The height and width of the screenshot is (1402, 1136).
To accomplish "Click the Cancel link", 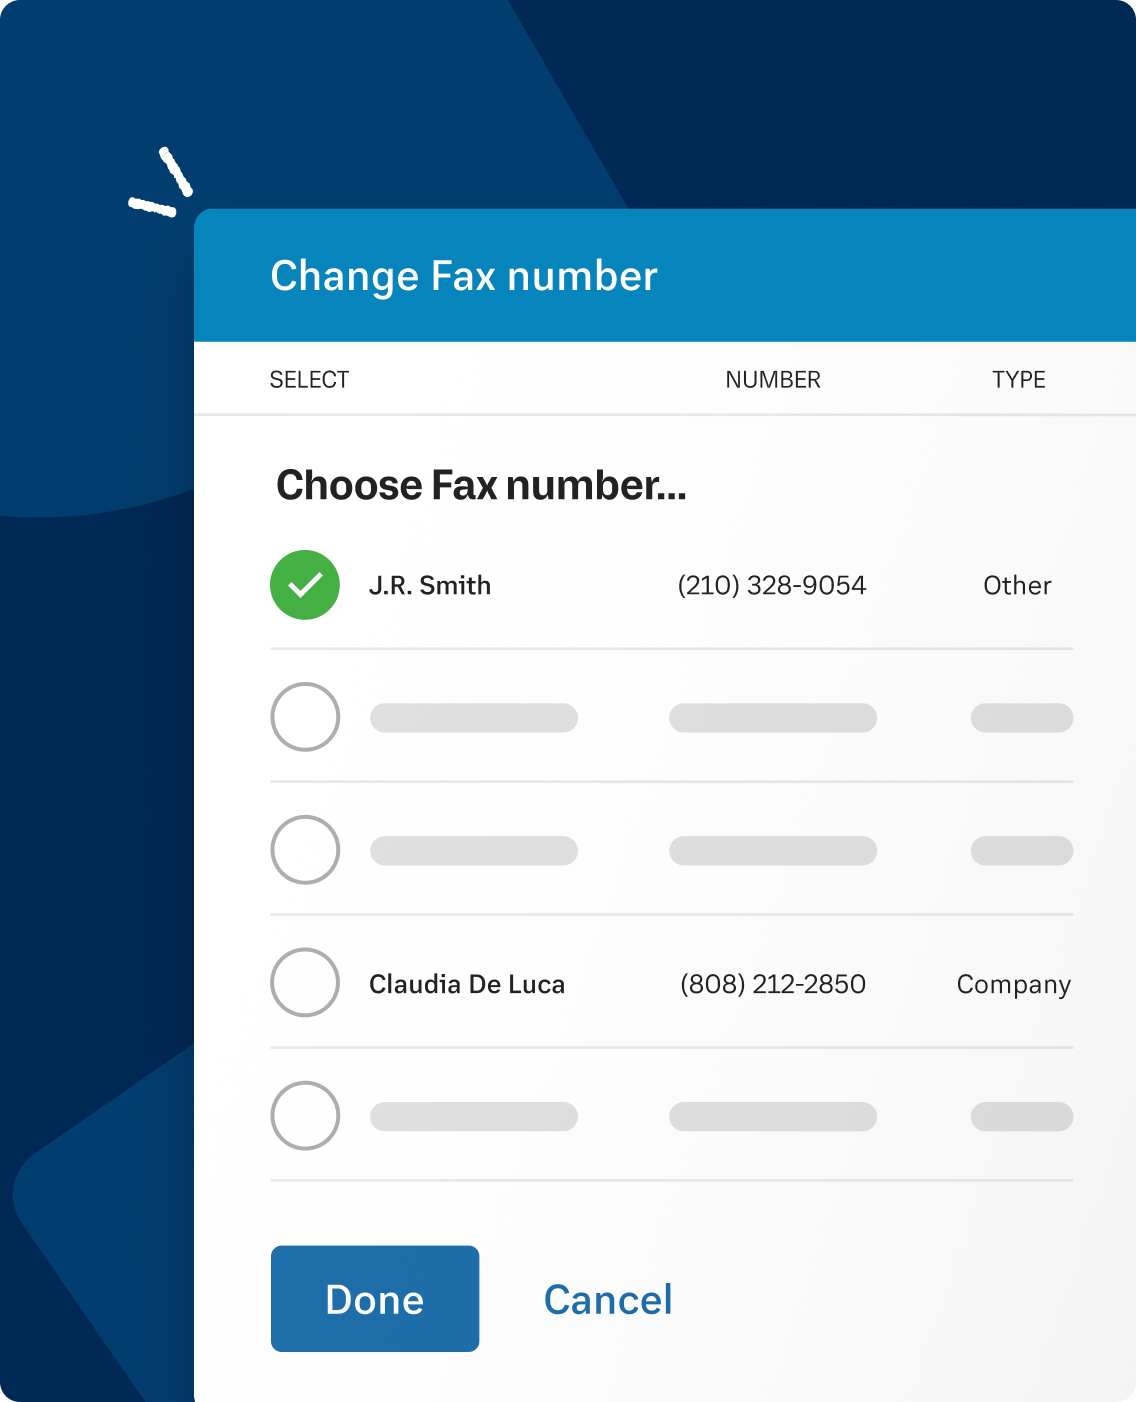I will tap(607, 1298).
